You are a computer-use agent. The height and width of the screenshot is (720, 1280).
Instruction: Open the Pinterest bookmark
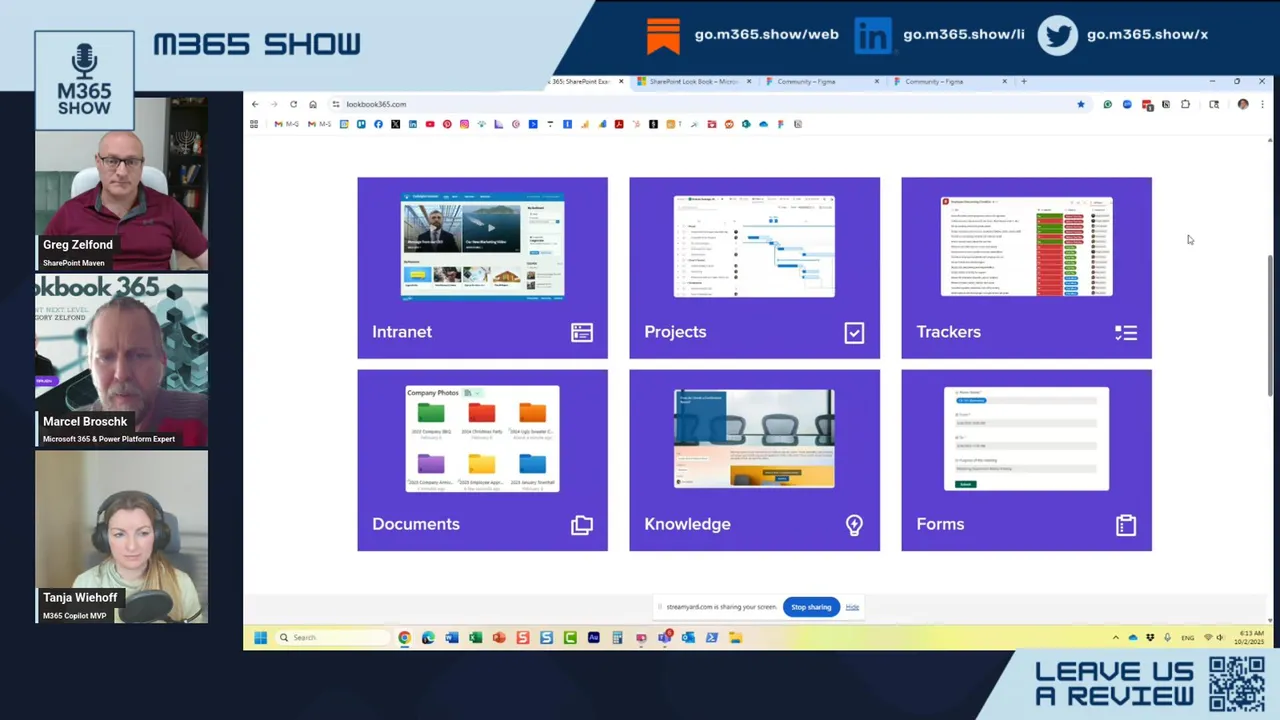(x=447, y=124)
